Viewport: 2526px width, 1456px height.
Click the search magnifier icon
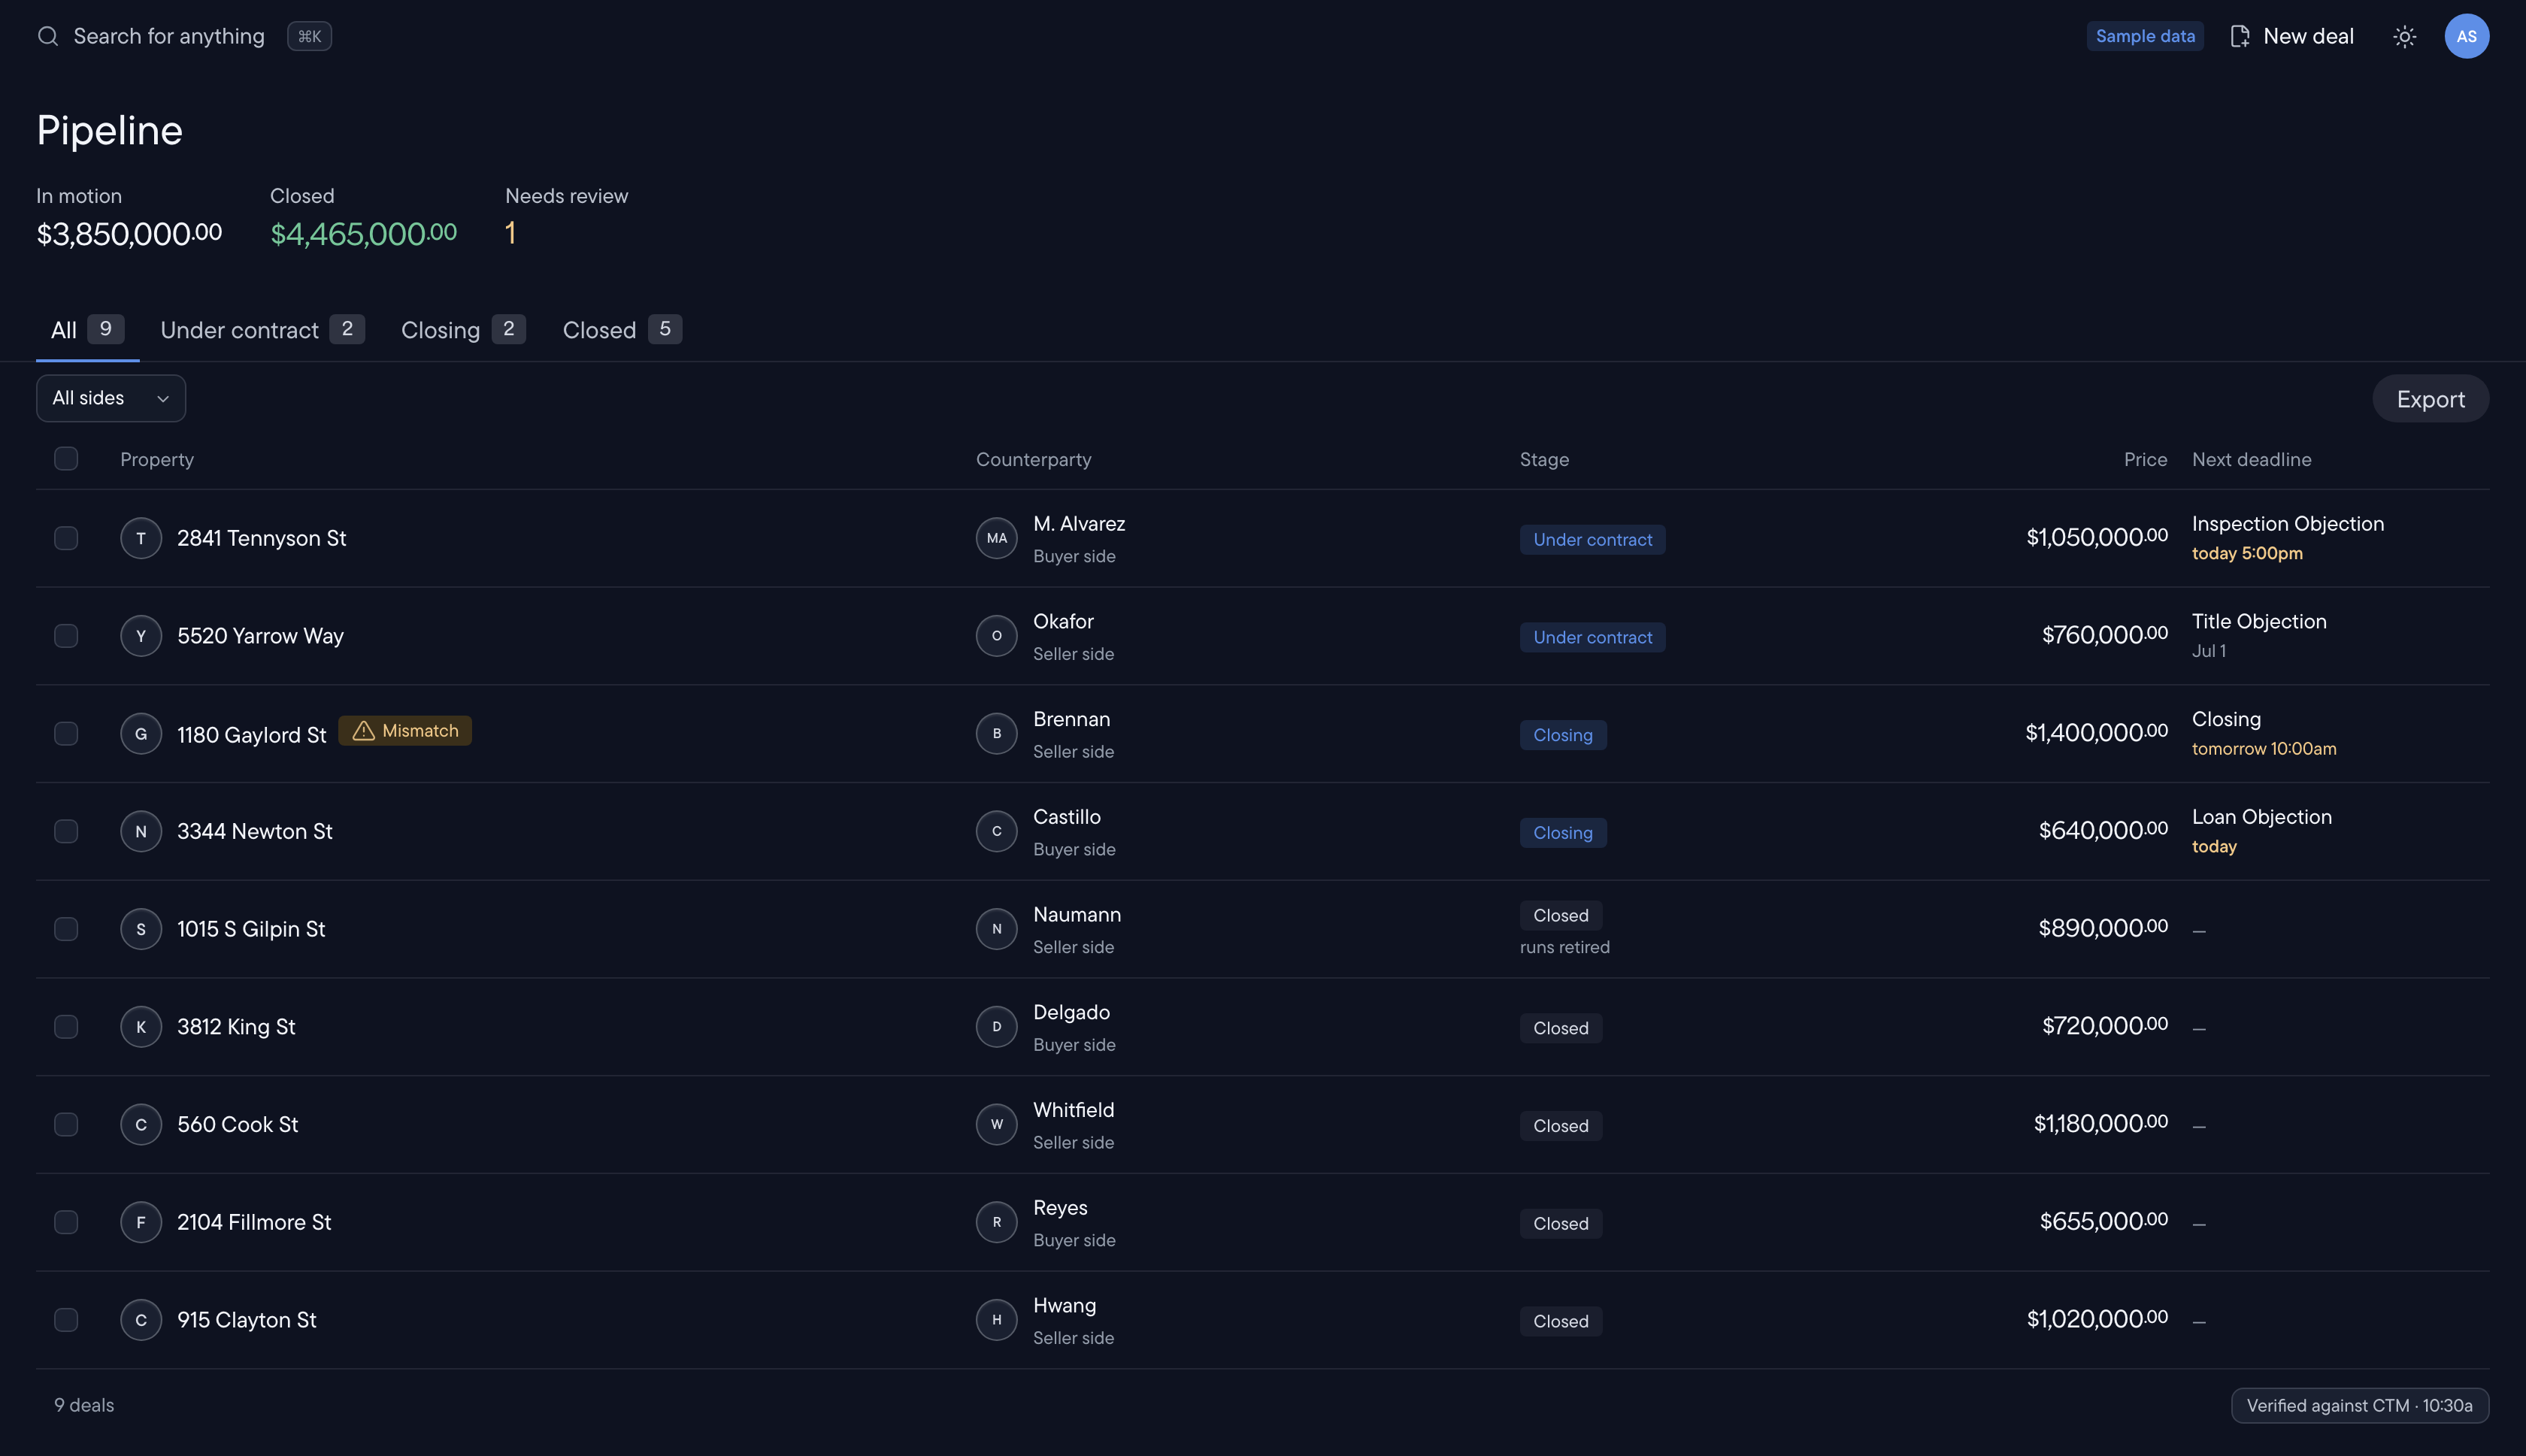(47, 36)
